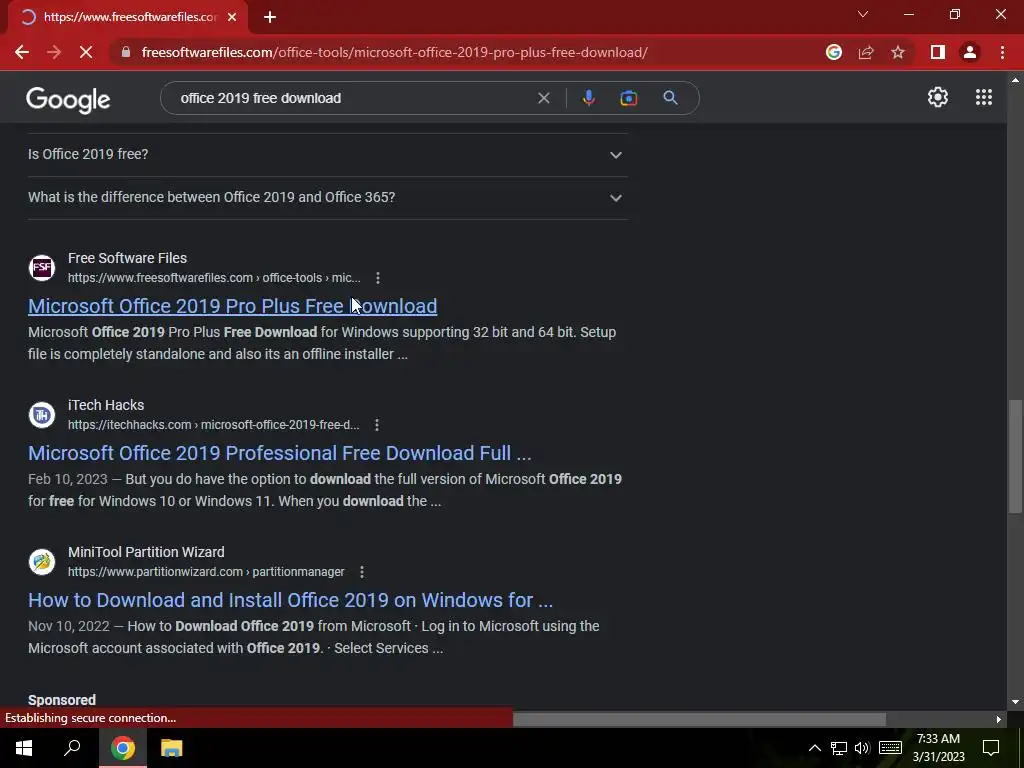Click the forward navigation arrow

[x=54, y=52]
